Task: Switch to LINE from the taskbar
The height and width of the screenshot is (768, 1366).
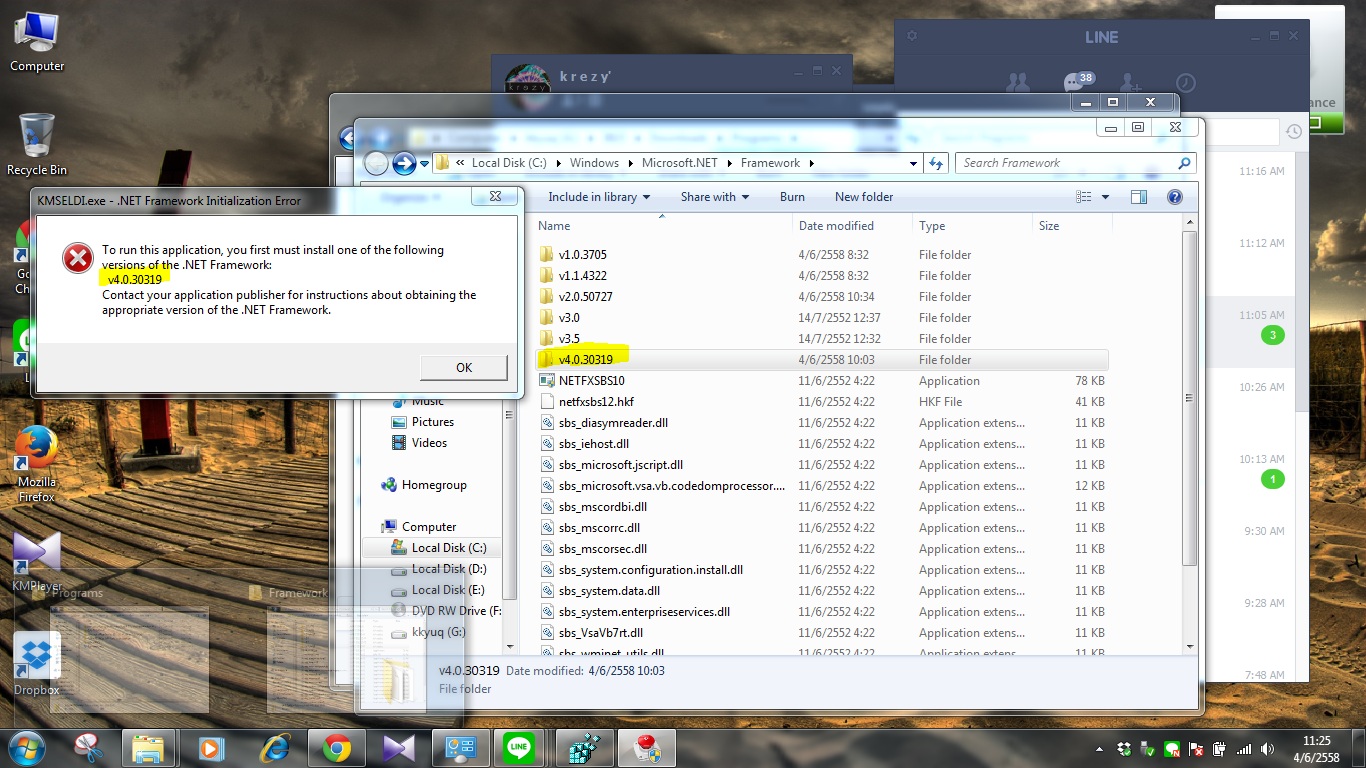Action: (x=519, y=747)
